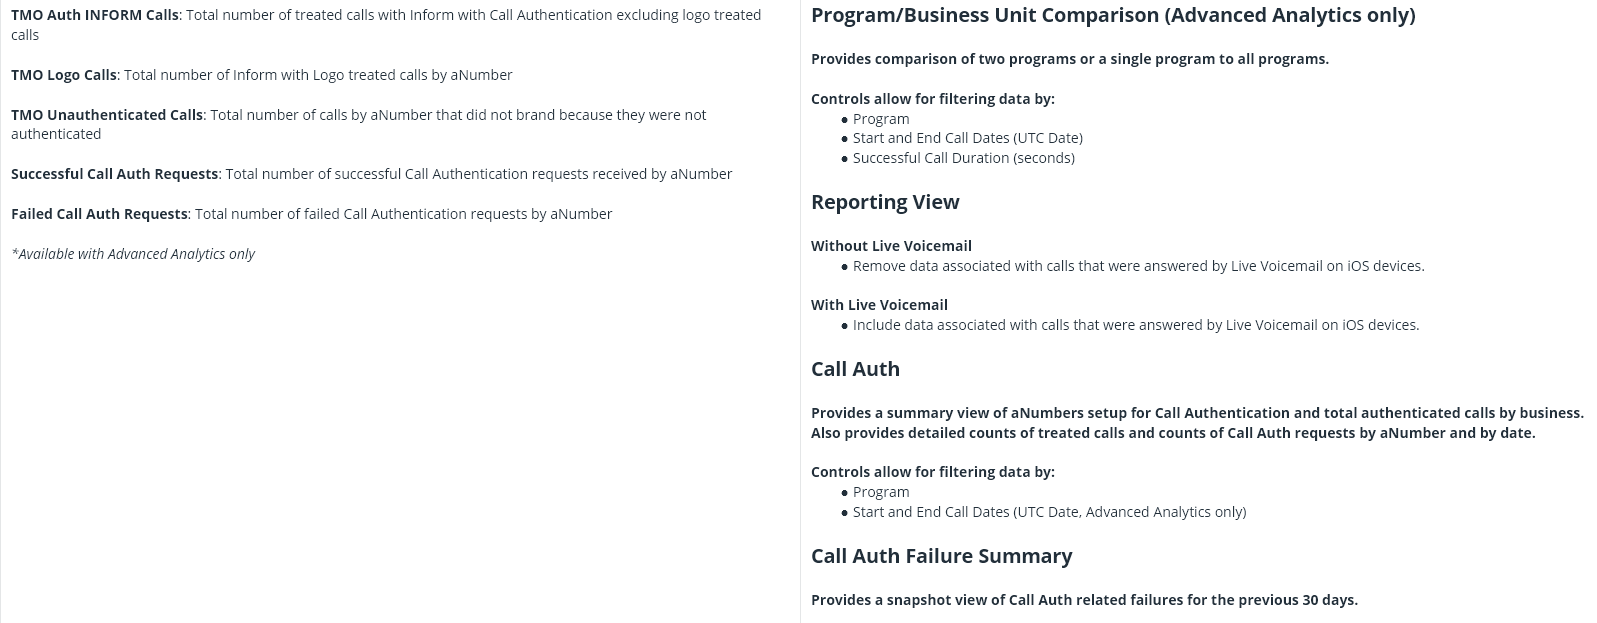
Task: Click 'Provides a snapshot view of Call Auth' text
Action: (x=1084, y=600)
